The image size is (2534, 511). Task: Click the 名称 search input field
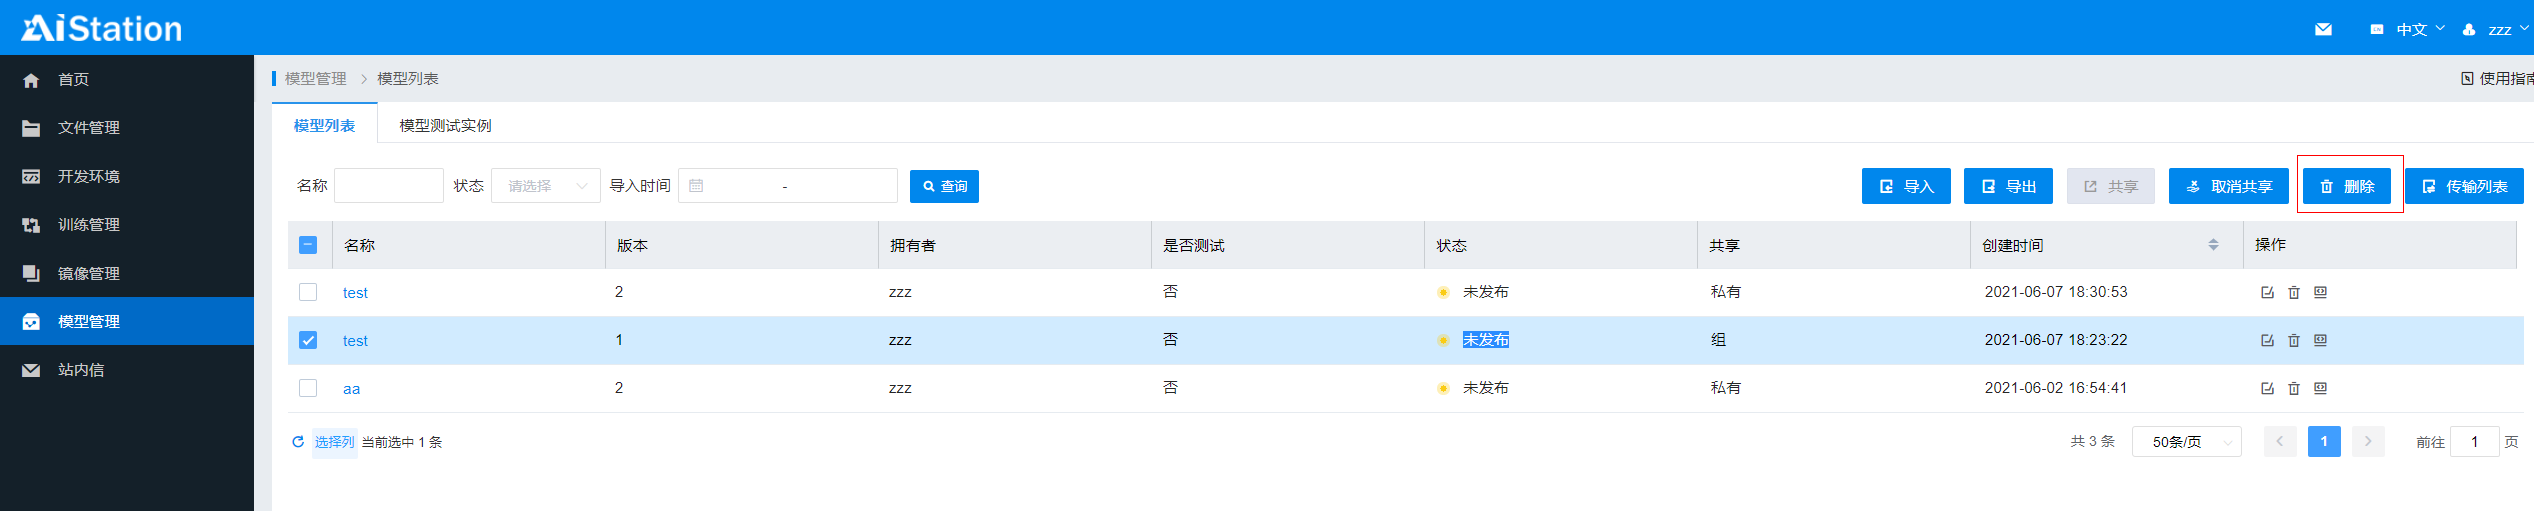(389, 186)
